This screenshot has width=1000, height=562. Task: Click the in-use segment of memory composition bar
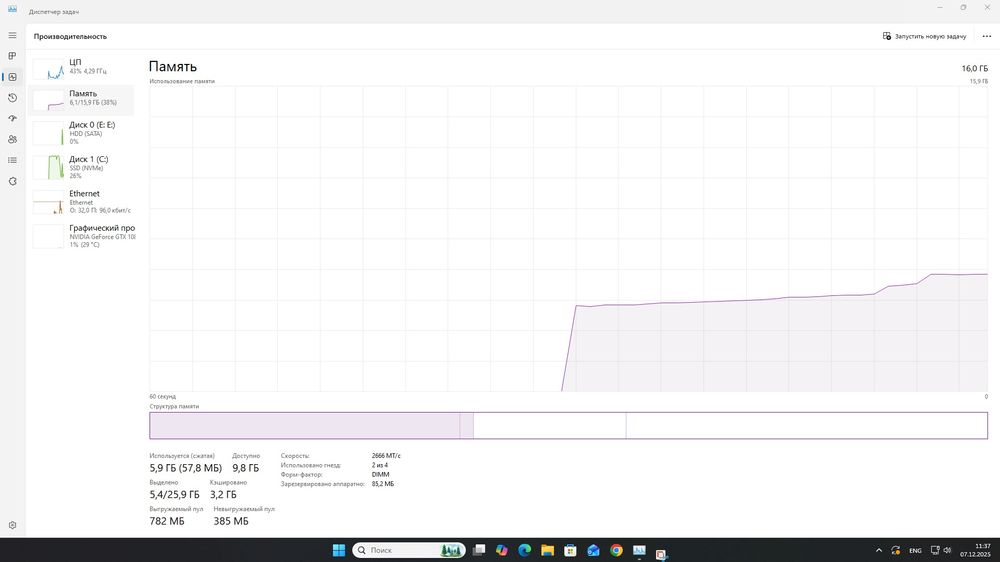(304, 425)
